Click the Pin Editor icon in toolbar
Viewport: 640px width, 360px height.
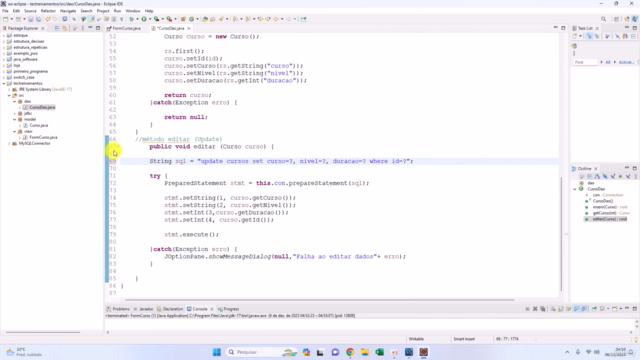click(303, 19)
